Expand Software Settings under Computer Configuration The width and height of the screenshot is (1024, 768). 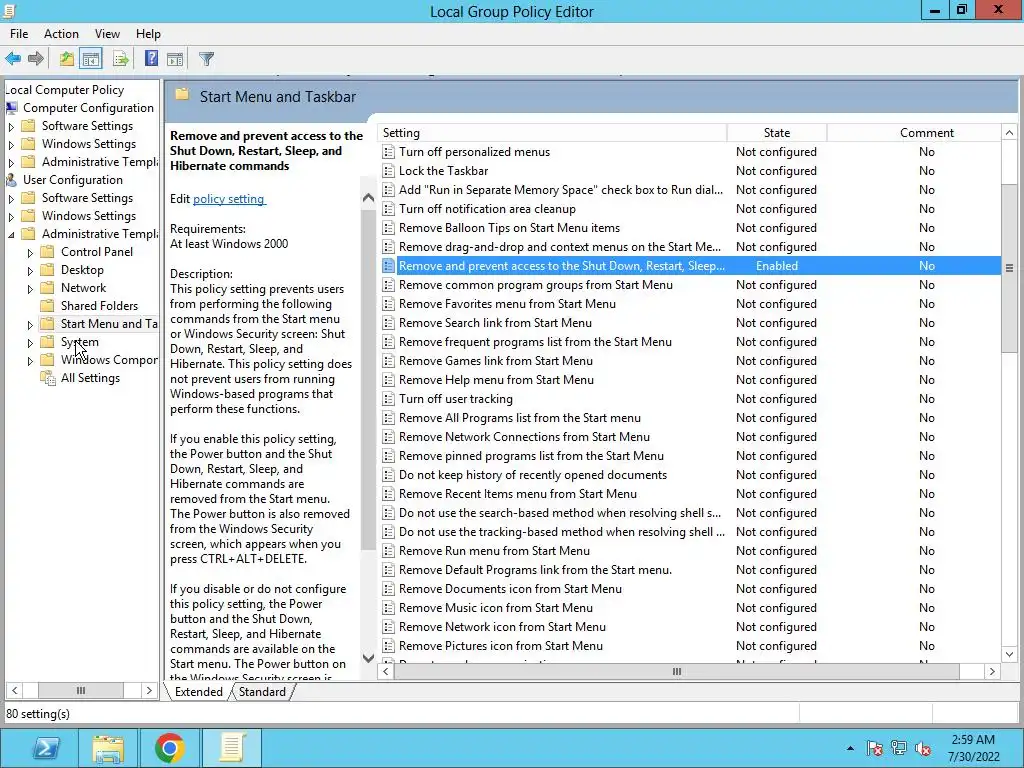click(11, 127)
